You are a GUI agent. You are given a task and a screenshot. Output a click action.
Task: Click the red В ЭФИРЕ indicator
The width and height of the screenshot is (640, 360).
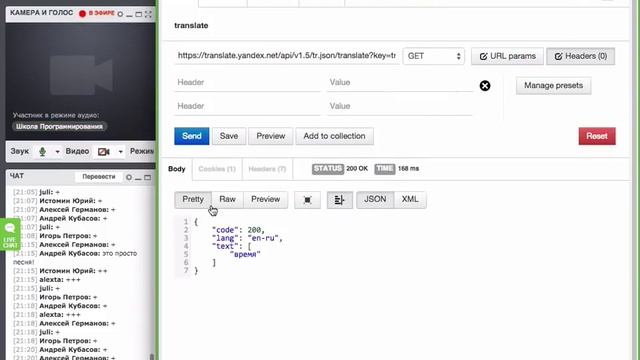pyautogui.click(x=97, y=13)
